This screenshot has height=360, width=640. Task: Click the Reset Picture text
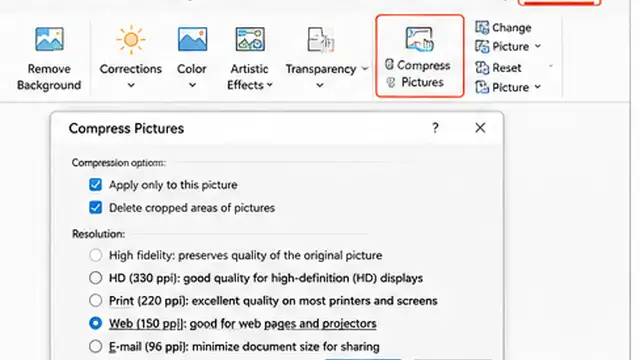pyautogui.click(x=510, y=77)
